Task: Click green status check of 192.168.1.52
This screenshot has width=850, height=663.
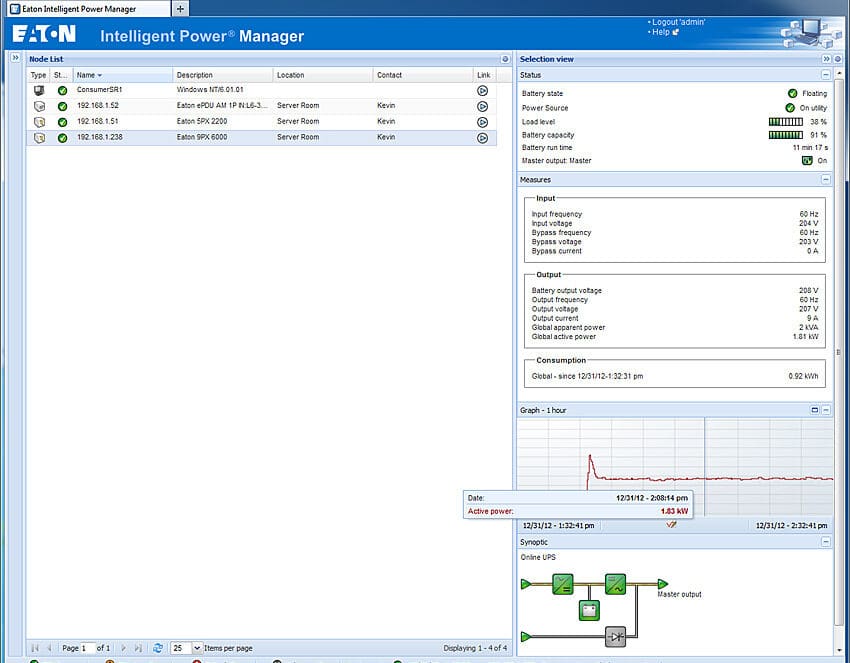Action: 62,106
